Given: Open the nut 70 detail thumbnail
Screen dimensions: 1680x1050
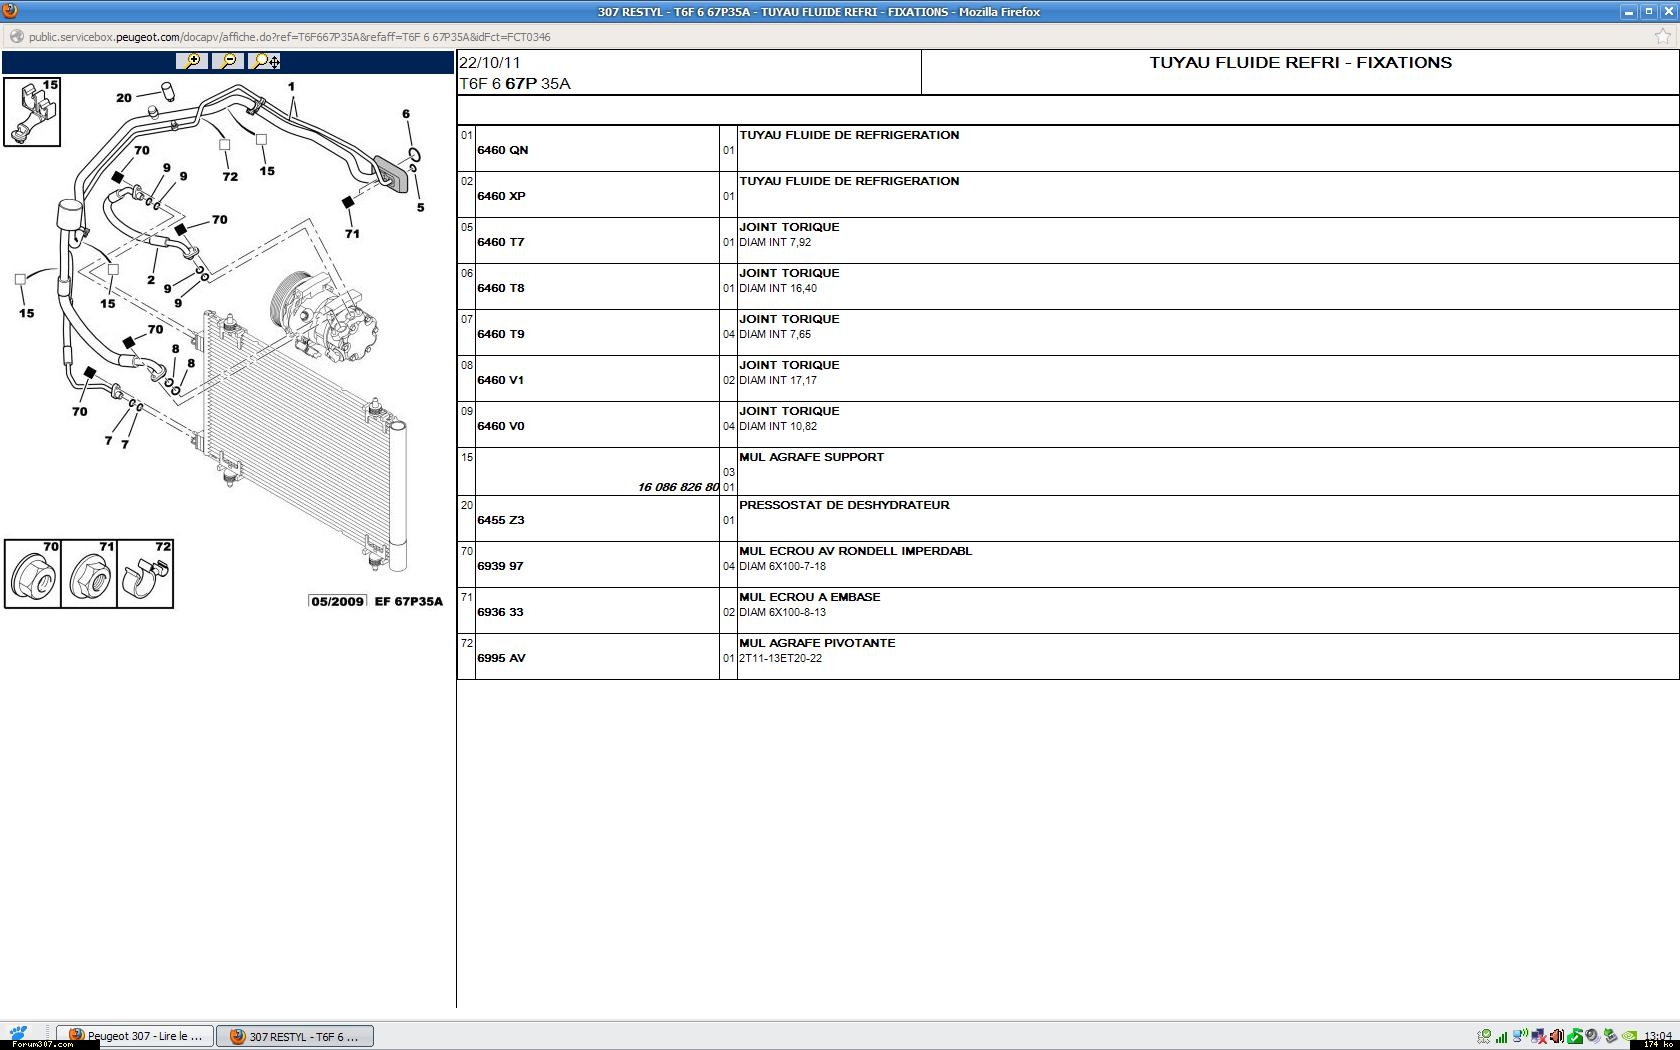Looking at the screenshot, I should 33,573.
